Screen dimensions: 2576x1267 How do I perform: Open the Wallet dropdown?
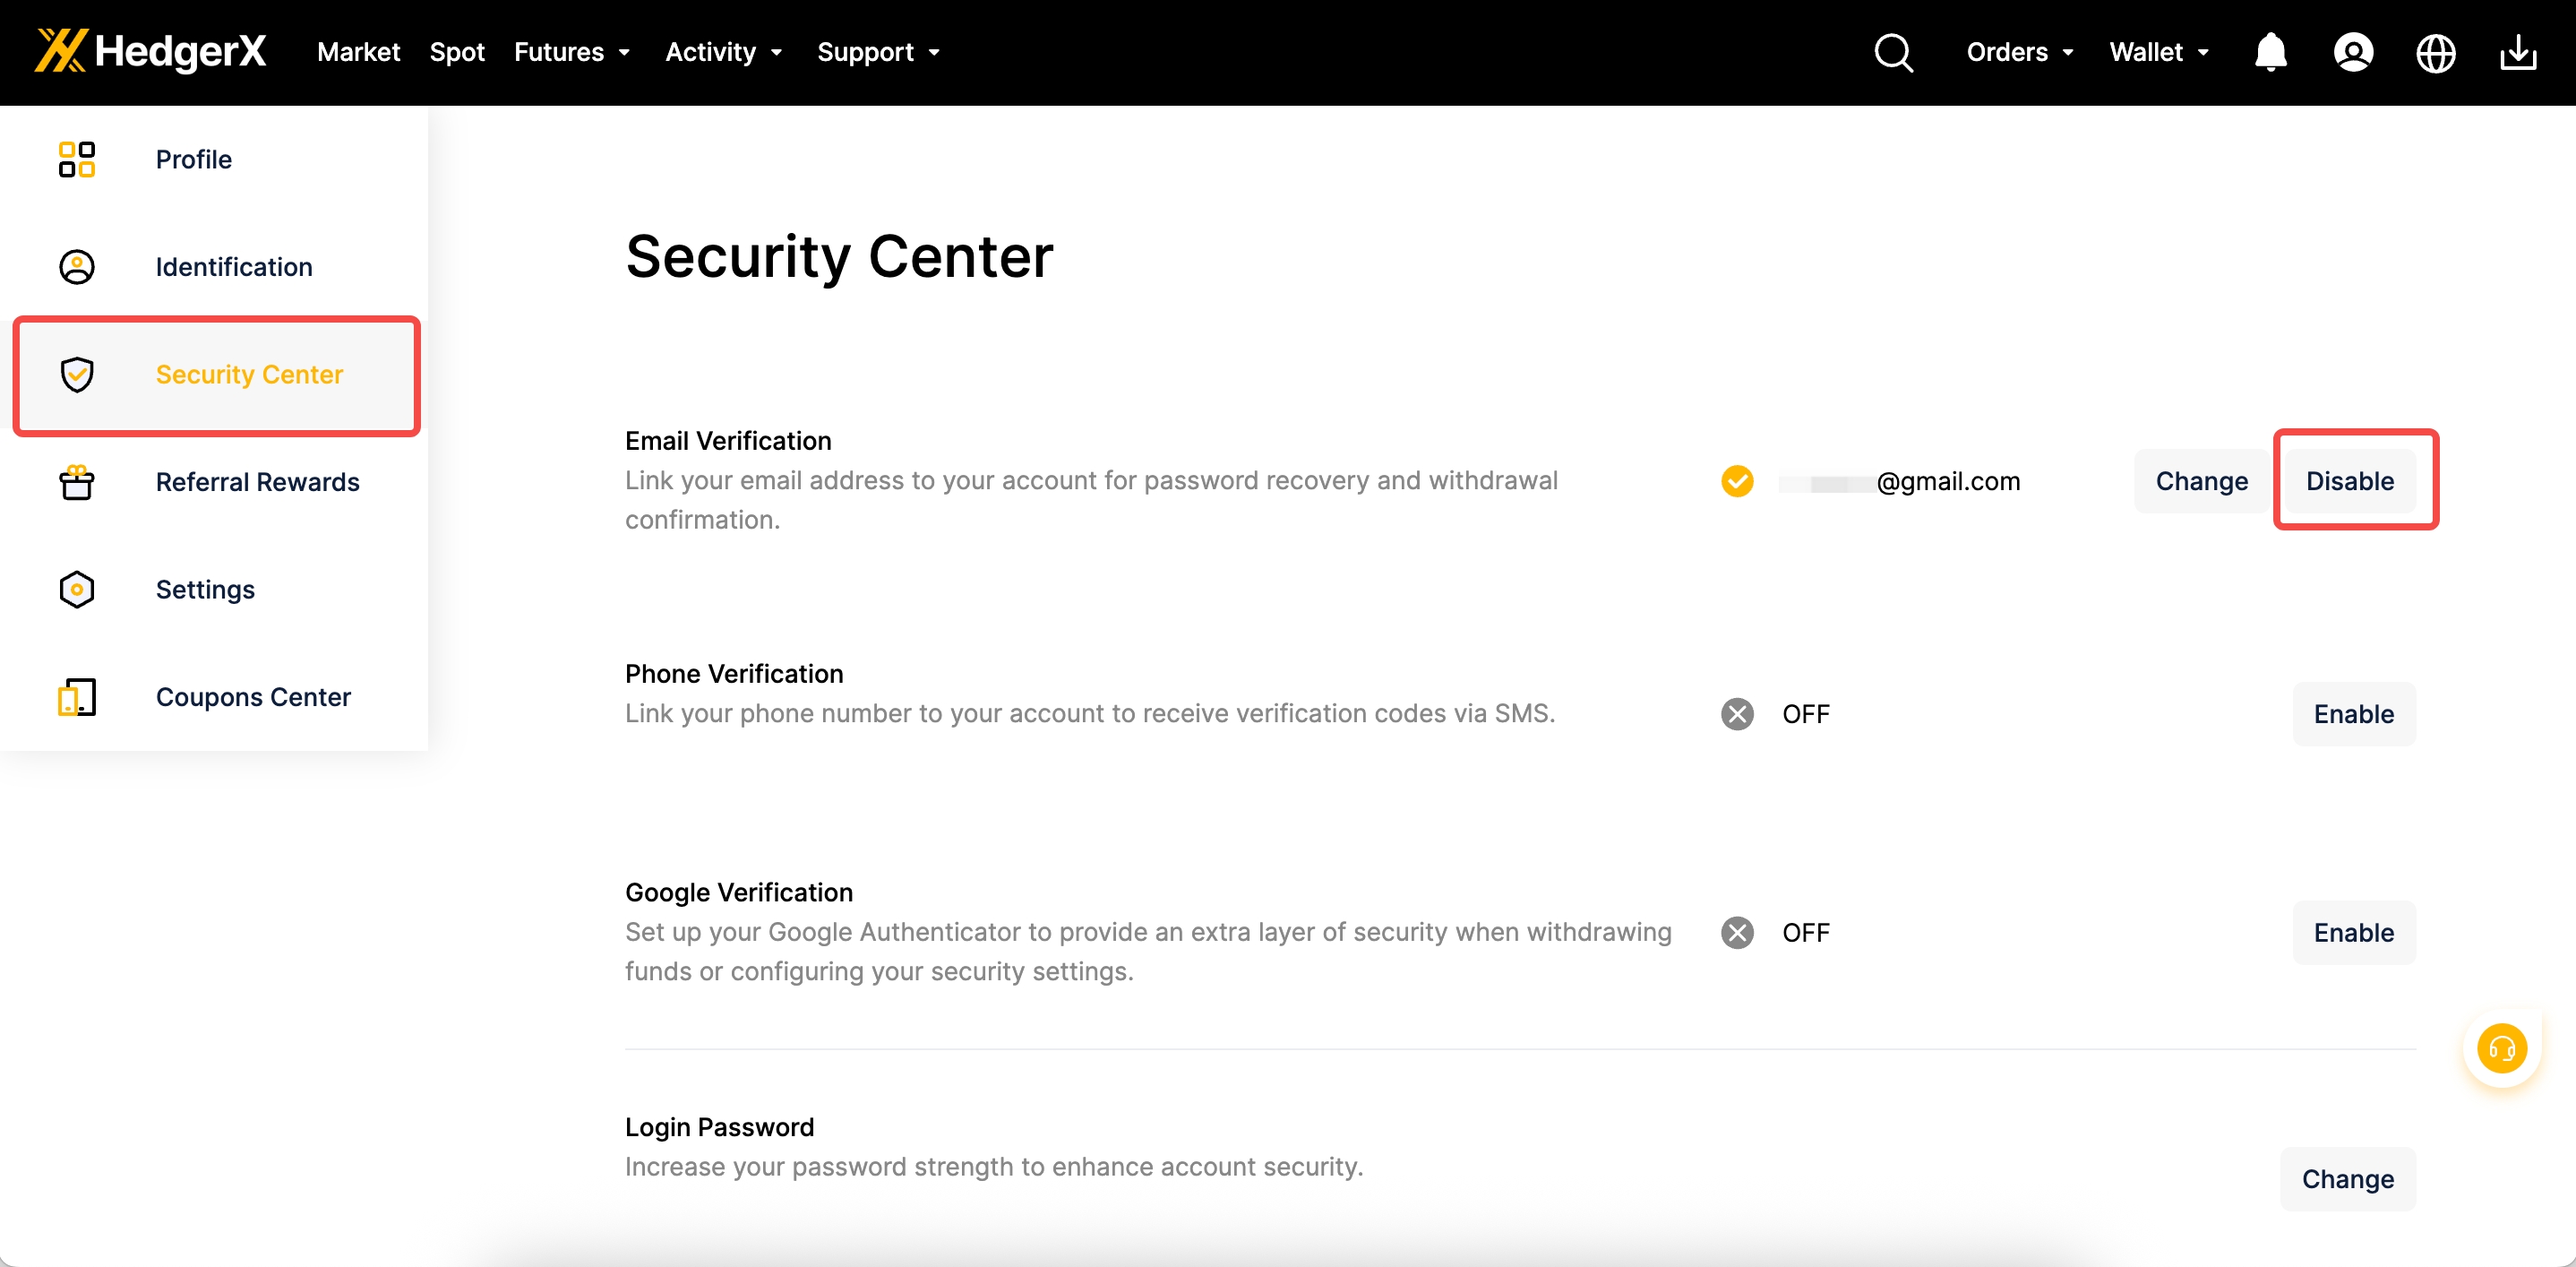coord(2158,52)
